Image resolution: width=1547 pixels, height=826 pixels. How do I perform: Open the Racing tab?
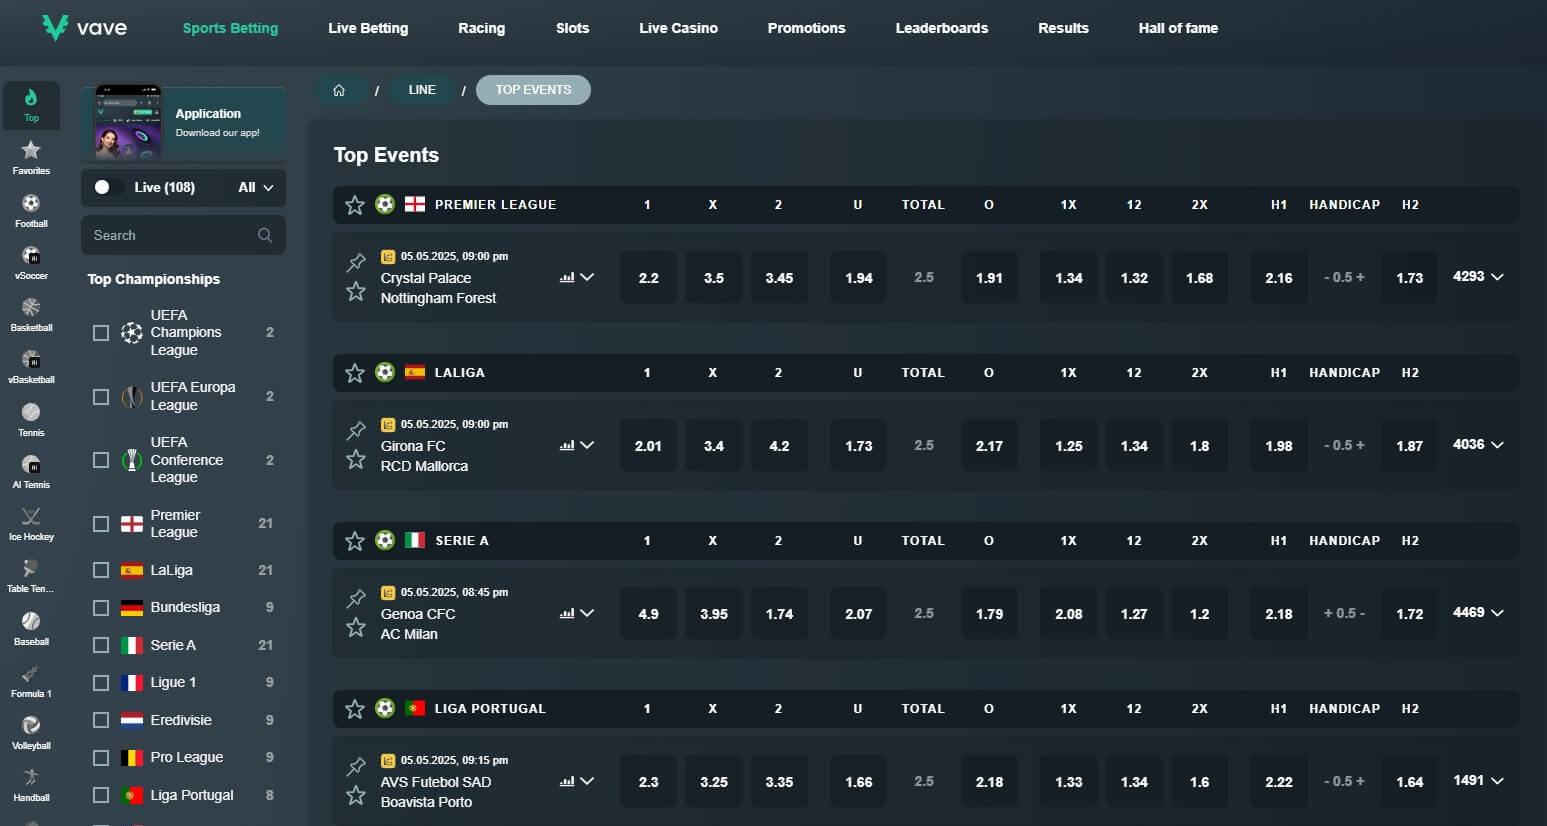[482, 28]
